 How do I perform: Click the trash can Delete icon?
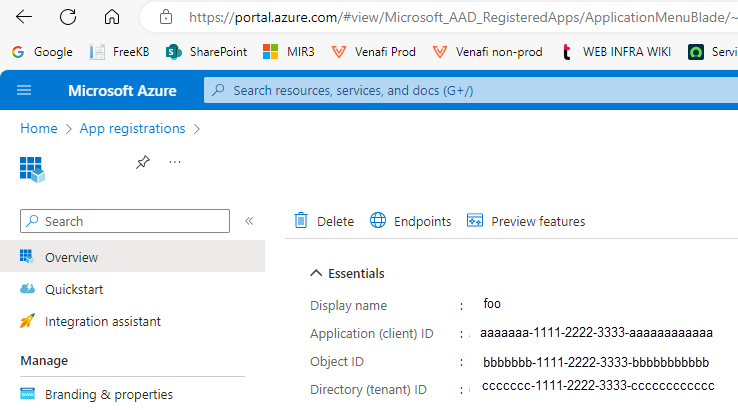click(301, 220)
